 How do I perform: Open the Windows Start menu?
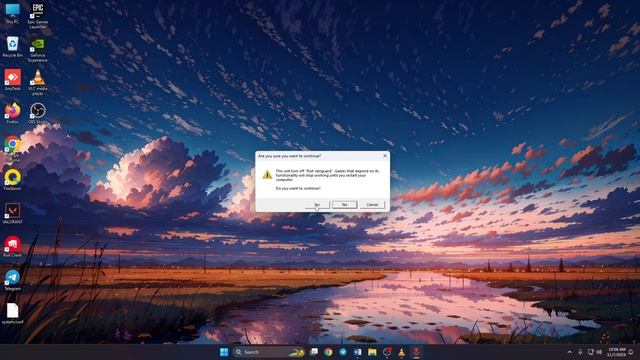(x=224, y=352)
